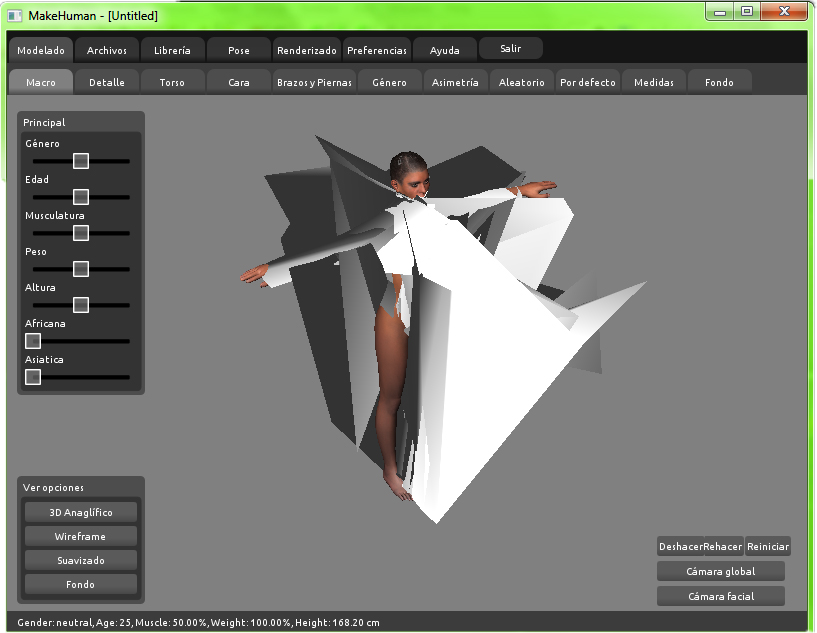Open the Medidas subtab
Image resolution: width=817 pixels, height=633 pixels.
(654, 82)
